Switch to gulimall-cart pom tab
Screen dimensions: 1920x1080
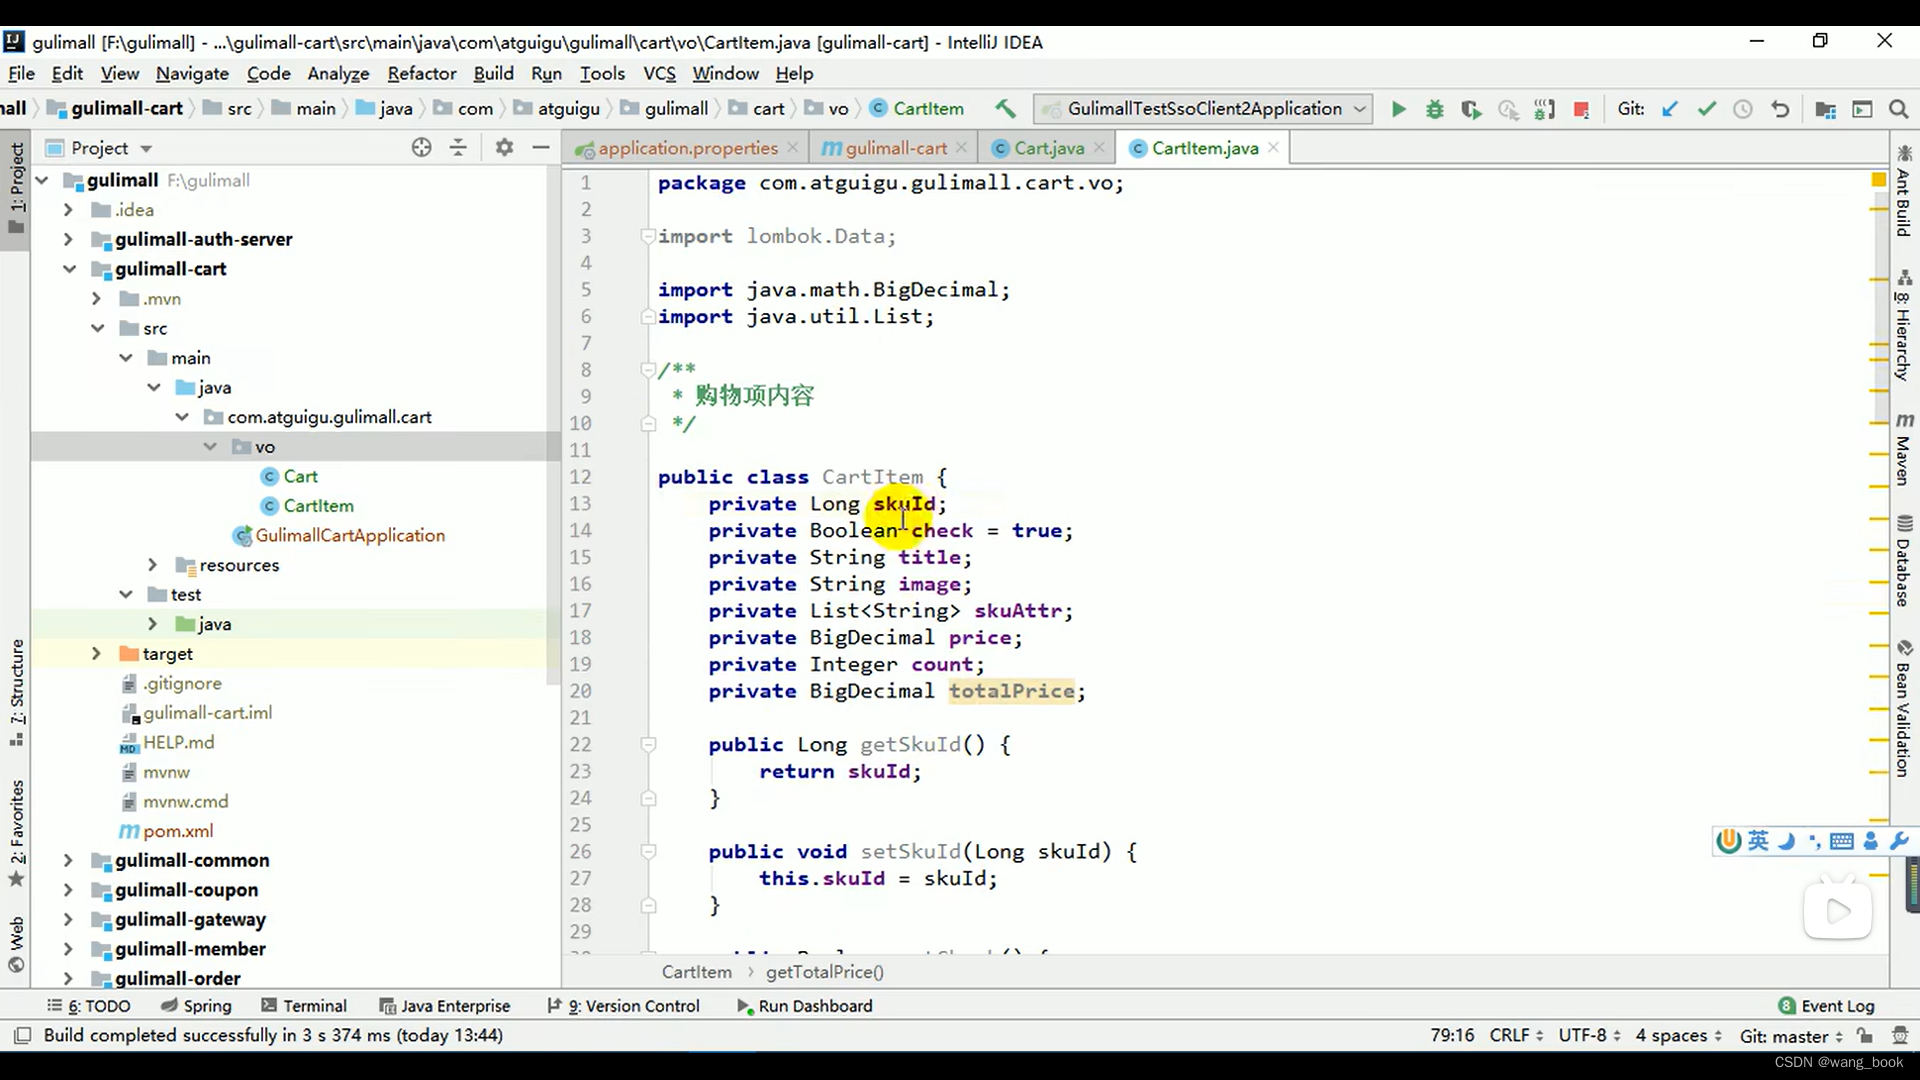(x=895, y=148)
